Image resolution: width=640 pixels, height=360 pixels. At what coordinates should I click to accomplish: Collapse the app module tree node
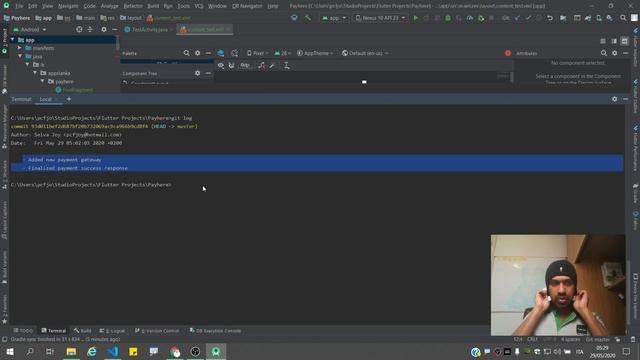[13, 40]
